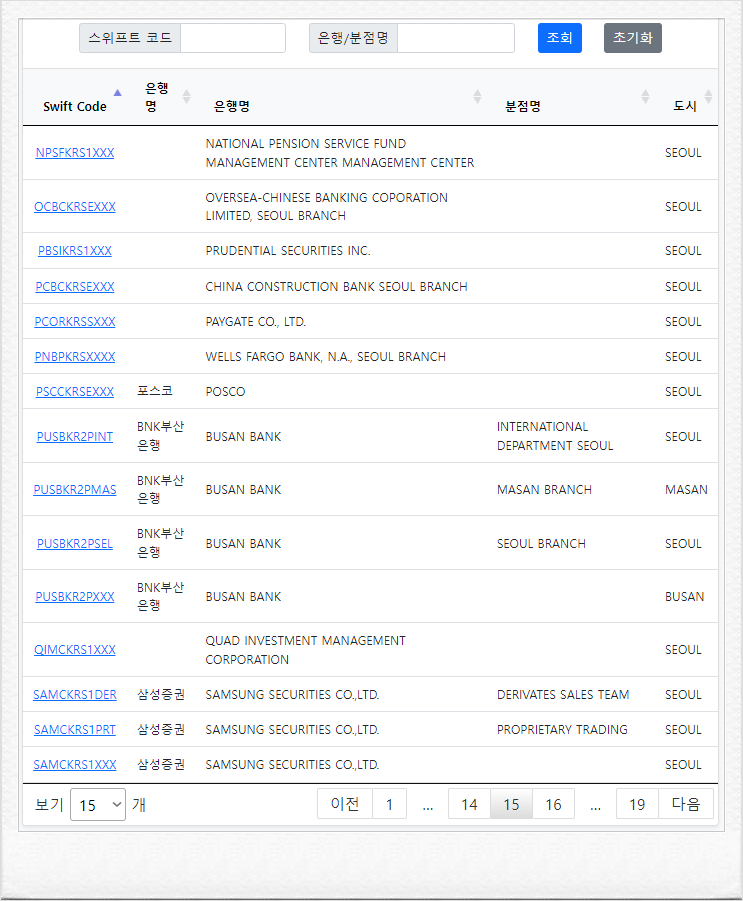The width and height of the screenshot is (743, 901).
Task: Click the Swift Code column header label
Action: point(75,107)
